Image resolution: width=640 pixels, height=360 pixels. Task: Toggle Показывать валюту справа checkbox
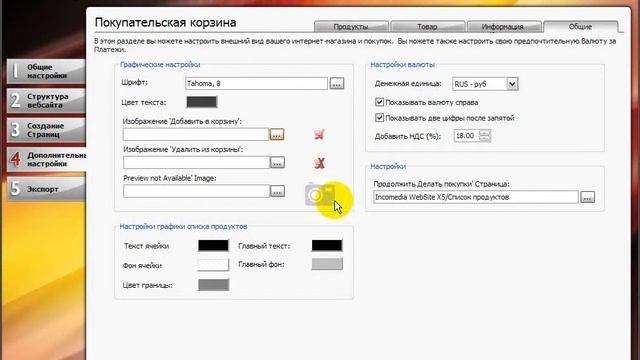click(x=379, y=102)
